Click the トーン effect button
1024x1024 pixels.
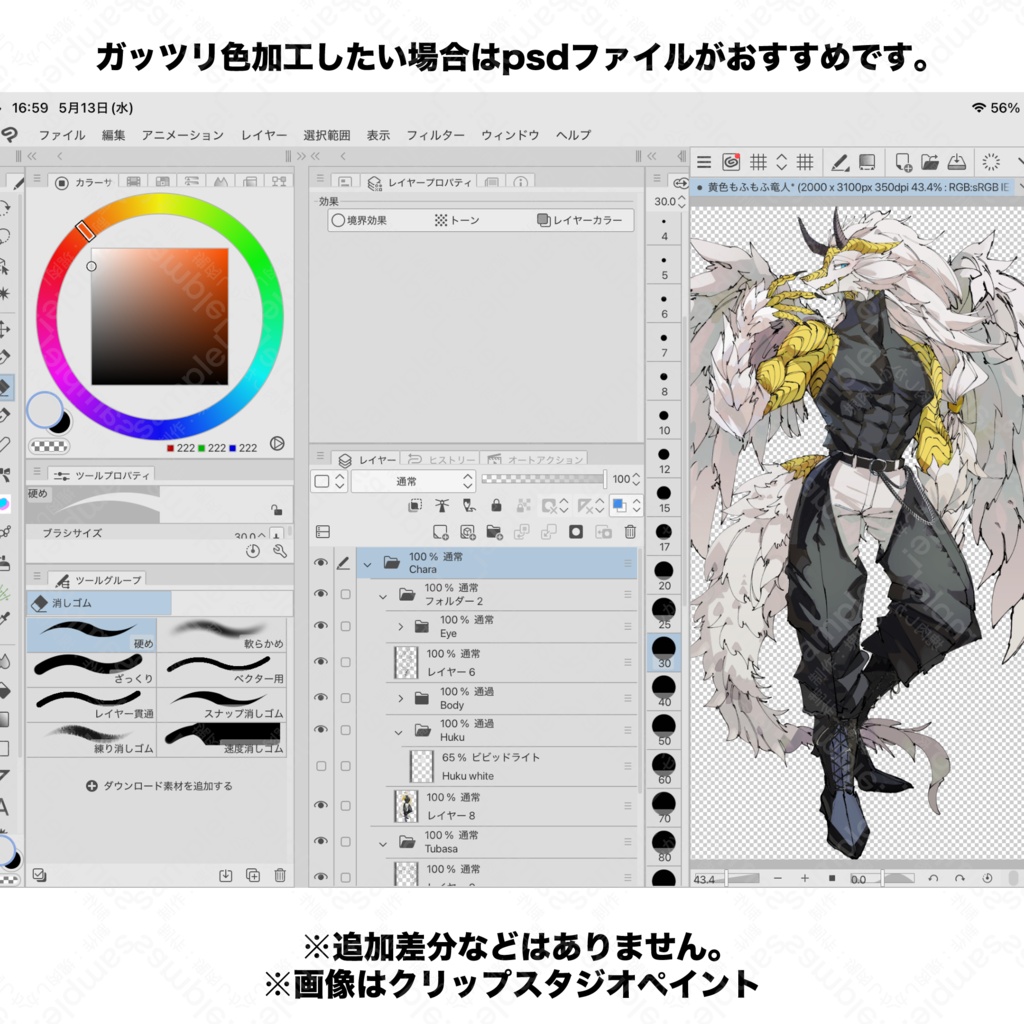[457, 221]
